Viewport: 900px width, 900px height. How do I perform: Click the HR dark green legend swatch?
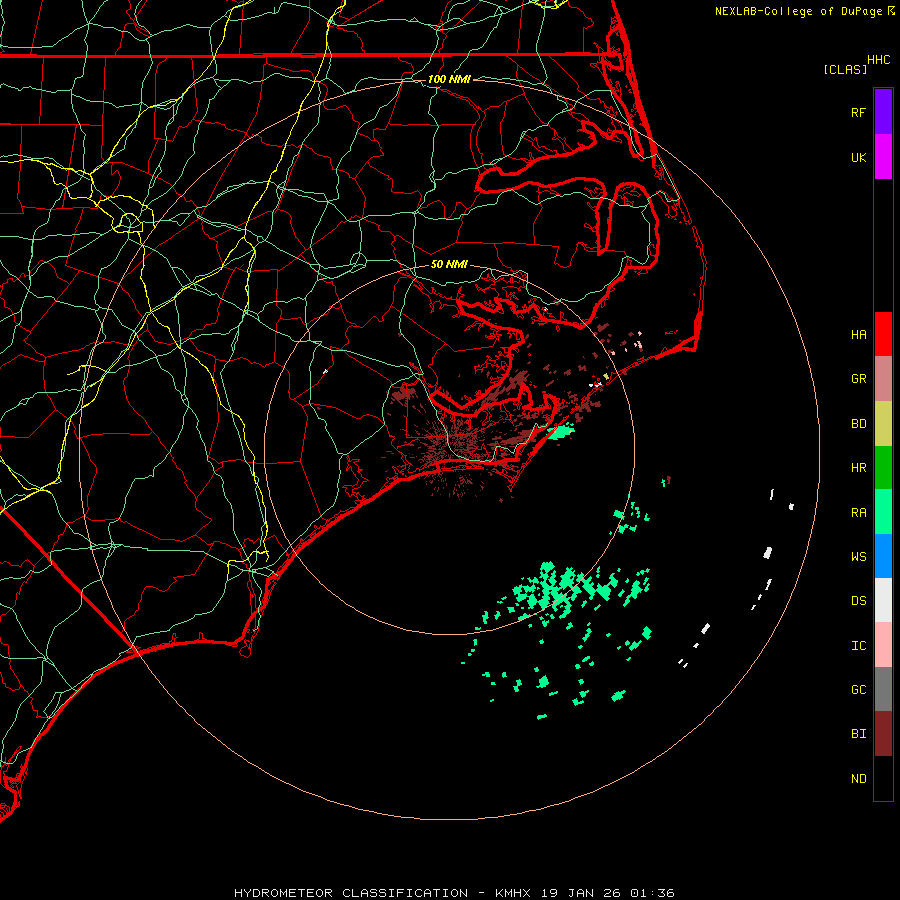883,468
